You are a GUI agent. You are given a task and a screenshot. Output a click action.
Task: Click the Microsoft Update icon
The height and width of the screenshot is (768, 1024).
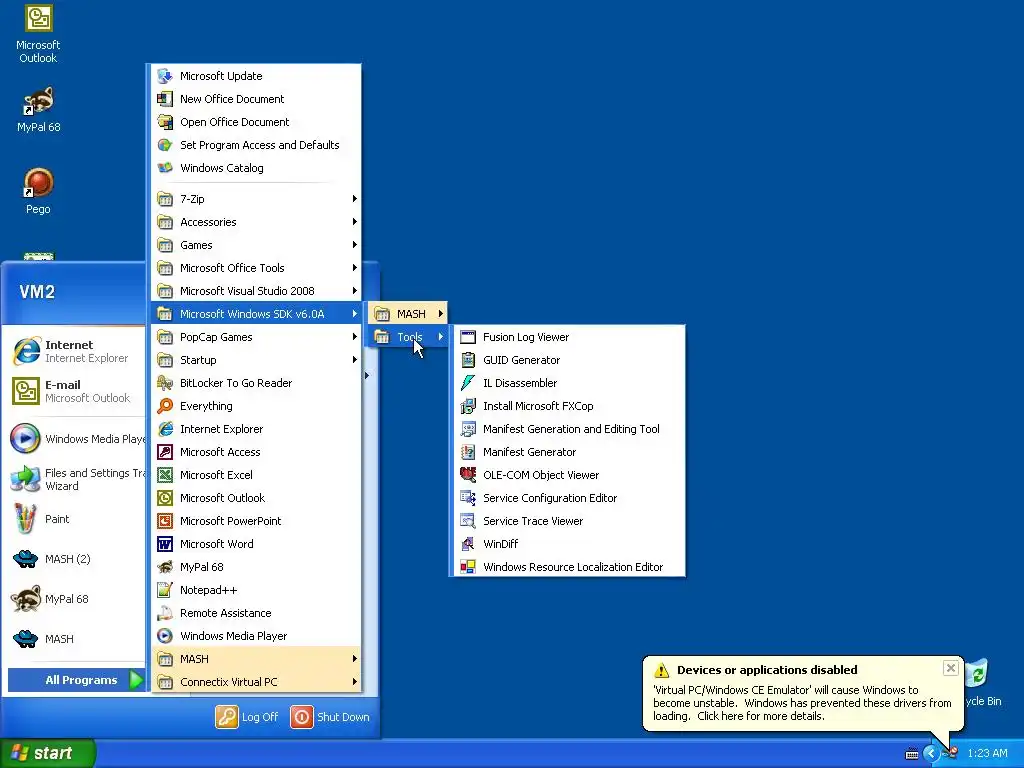165,76
